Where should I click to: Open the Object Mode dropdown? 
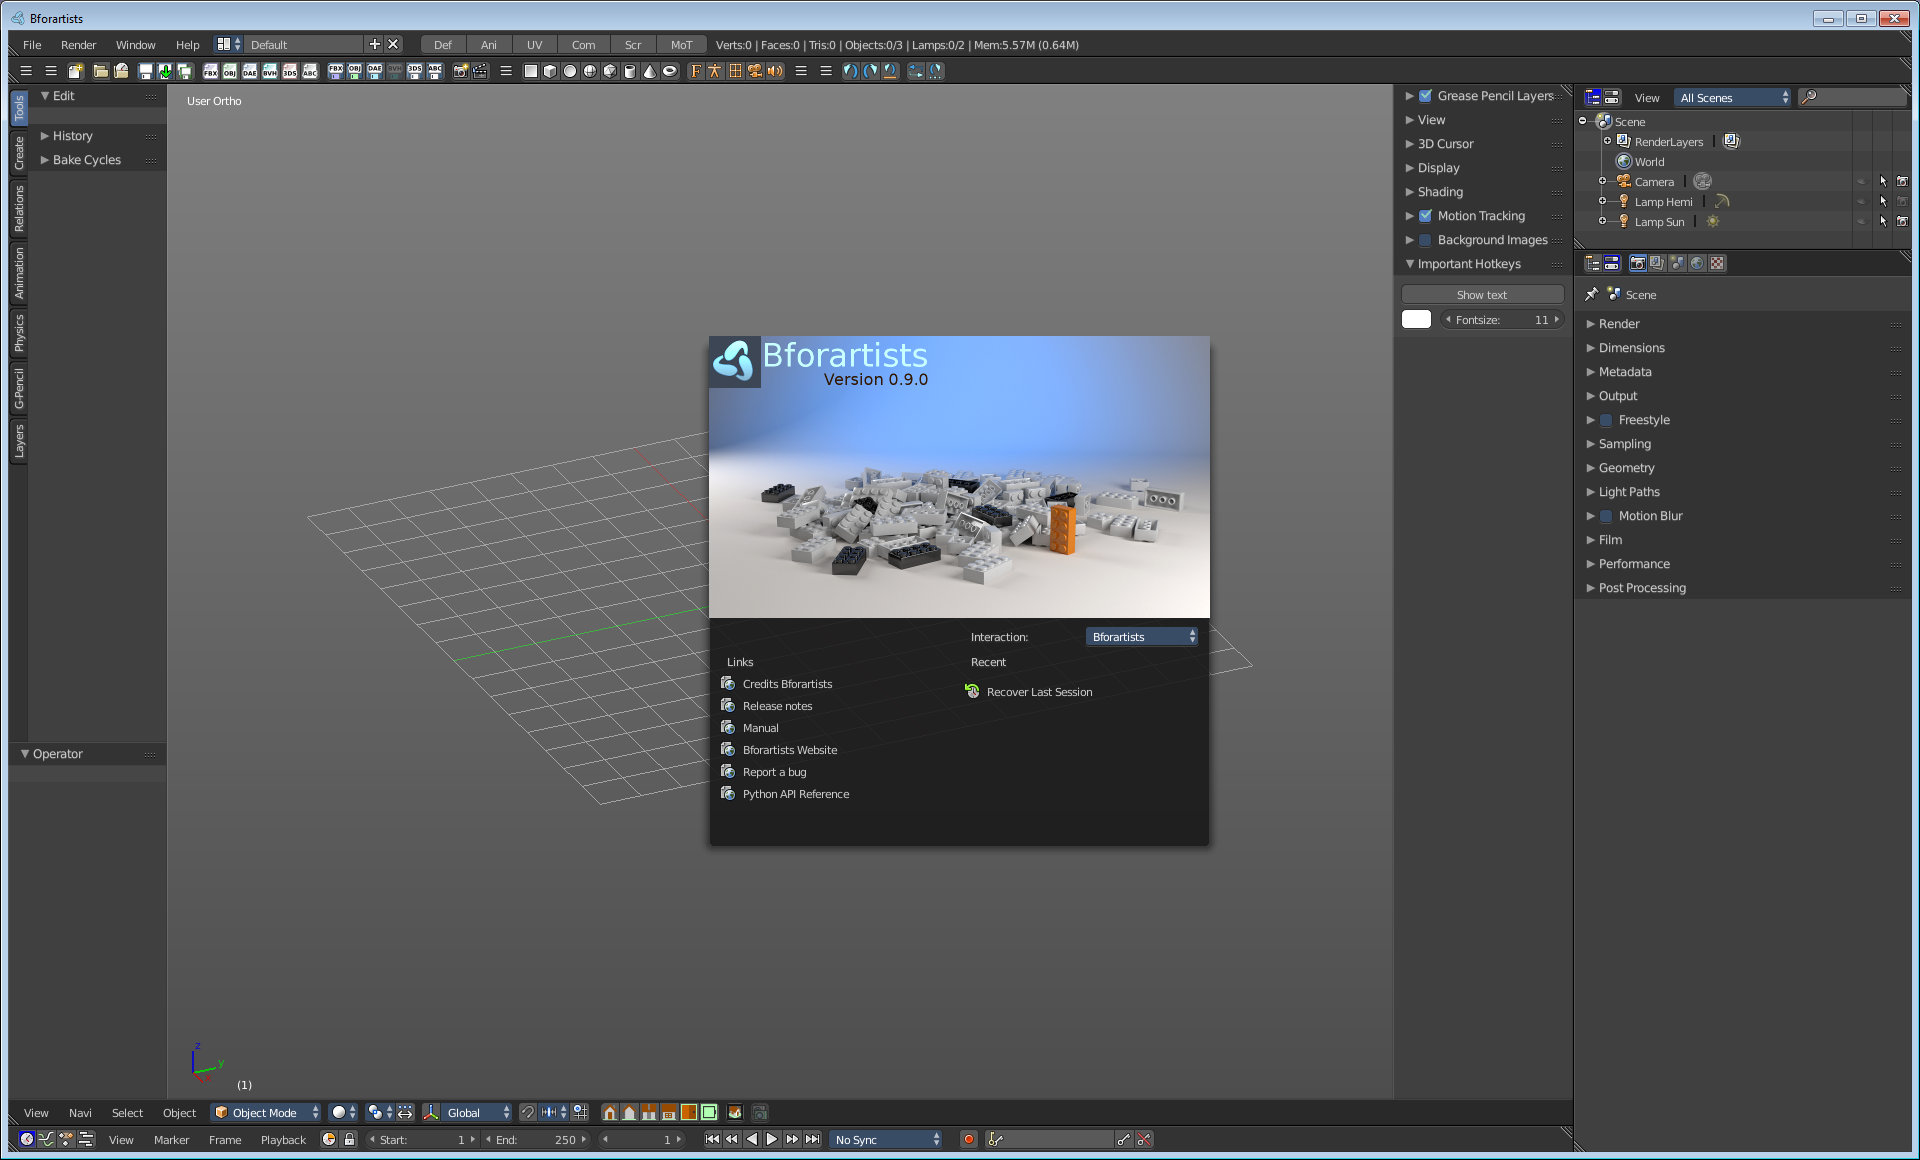tap(265, 1112)
